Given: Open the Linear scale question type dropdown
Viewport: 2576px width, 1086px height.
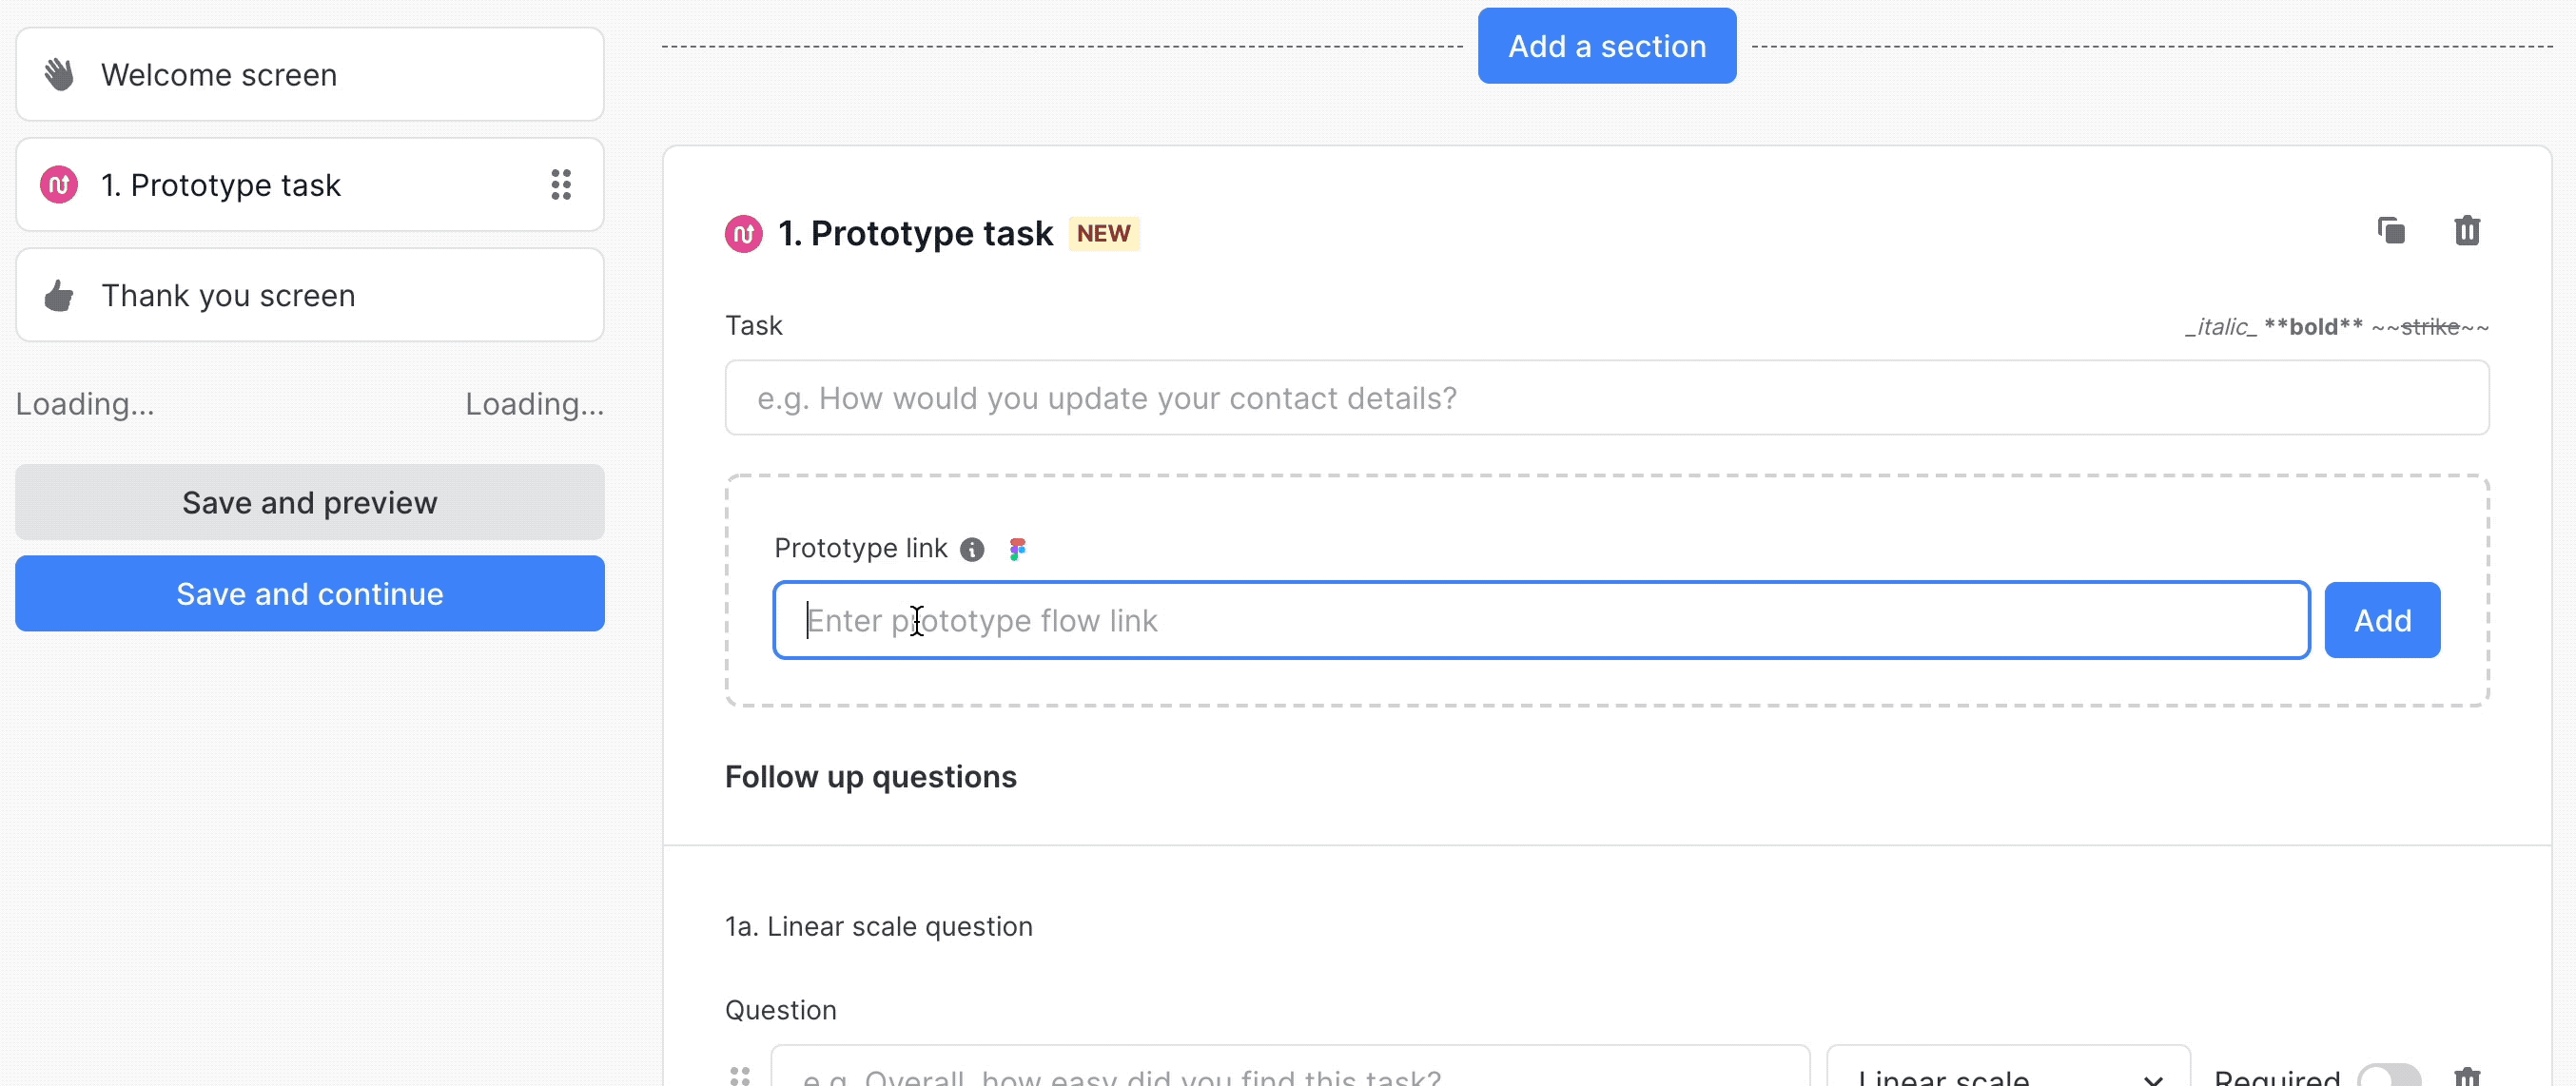Looking at the screenshot, I should tap(2007, 1076).
